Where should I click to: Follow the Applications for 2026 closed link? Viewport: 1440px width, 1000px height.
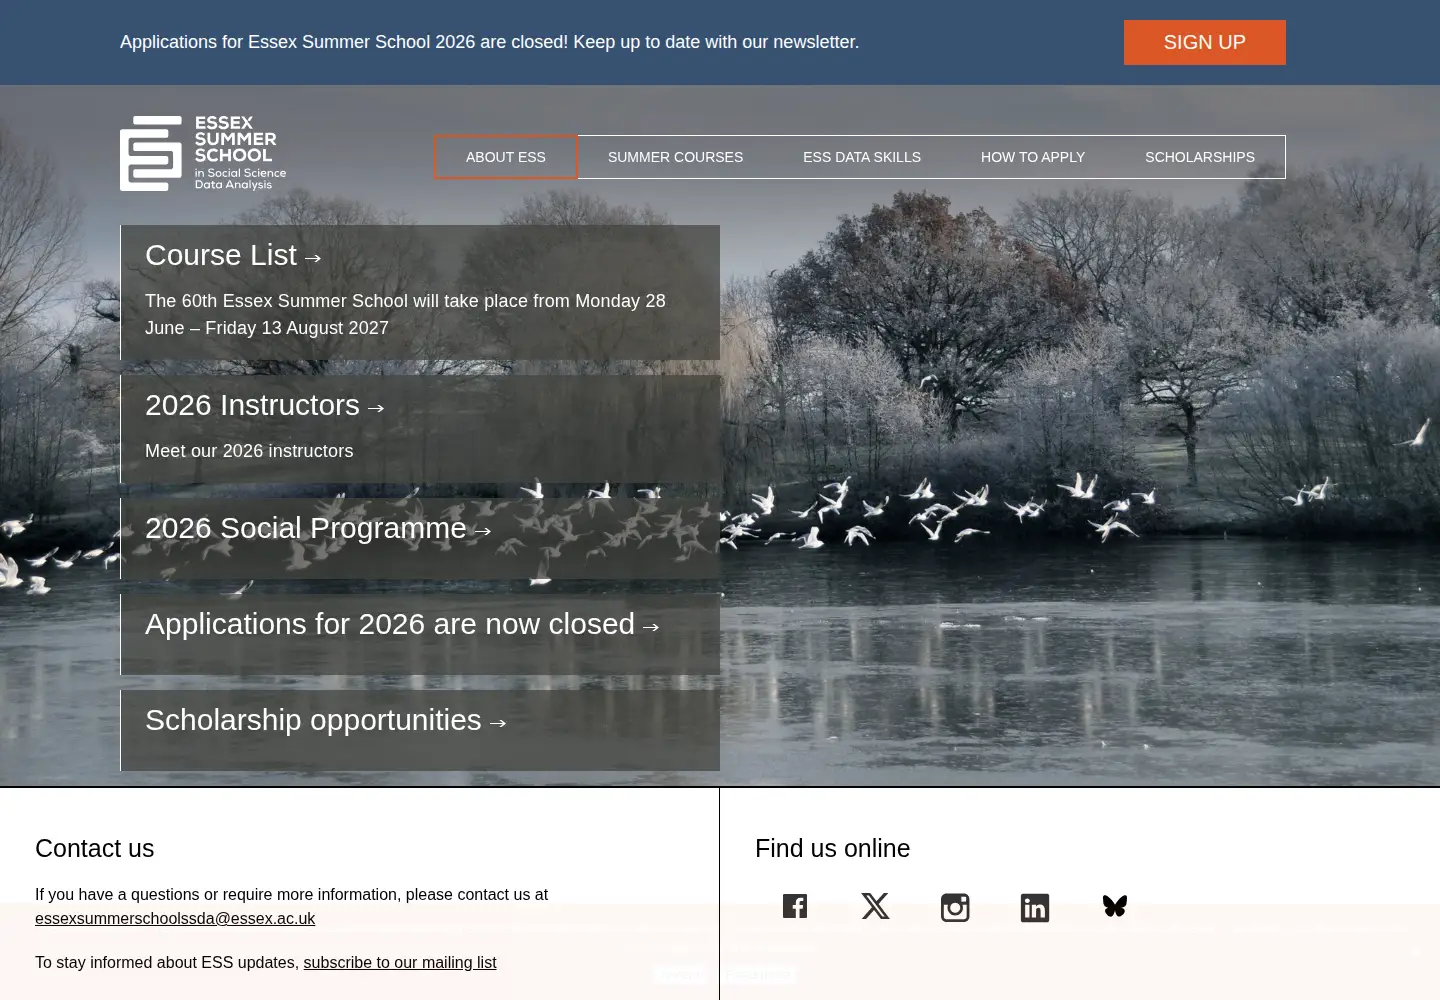402,624
